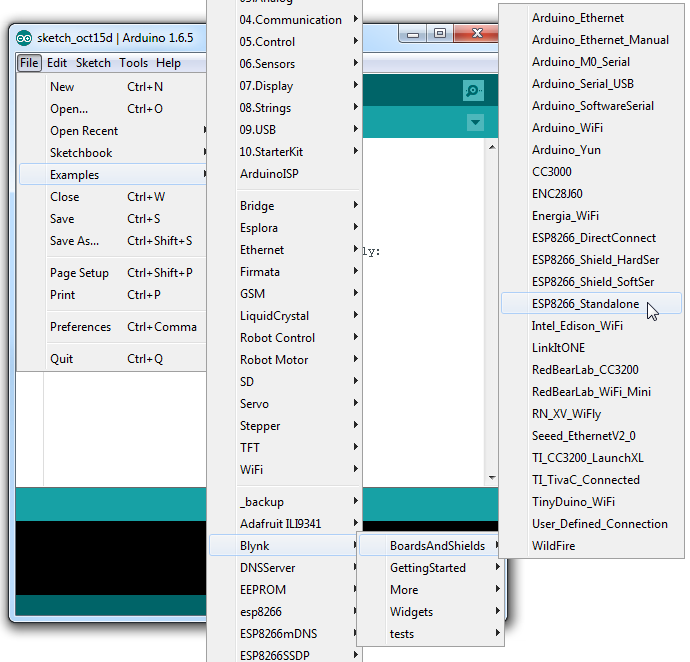Viewport: 690px width, 662px height.
Task: Expand the Ethernet library examples
Action: pyautogui.click(x=285, y=250)
